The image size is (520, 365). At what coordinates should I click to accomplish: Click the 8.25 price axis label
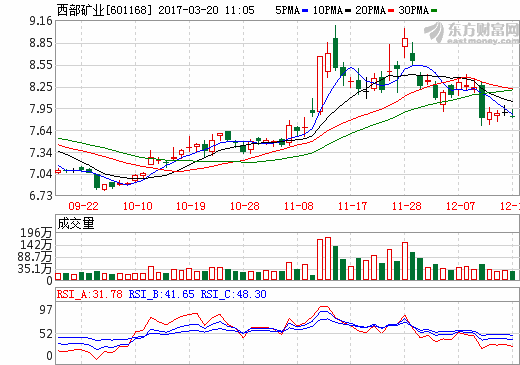(x=41, y=87)
